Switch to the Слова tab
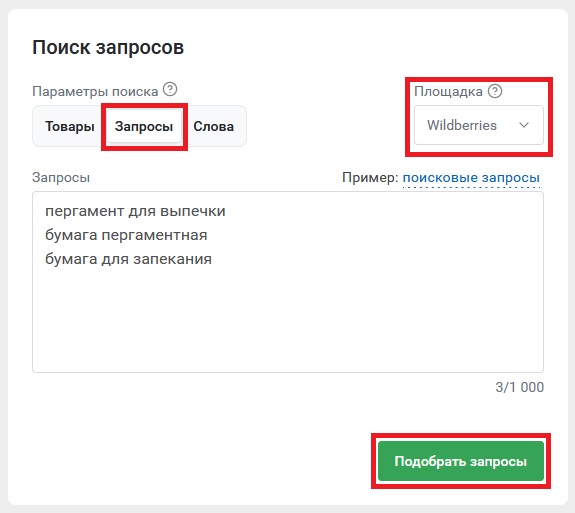 point(213,127)
